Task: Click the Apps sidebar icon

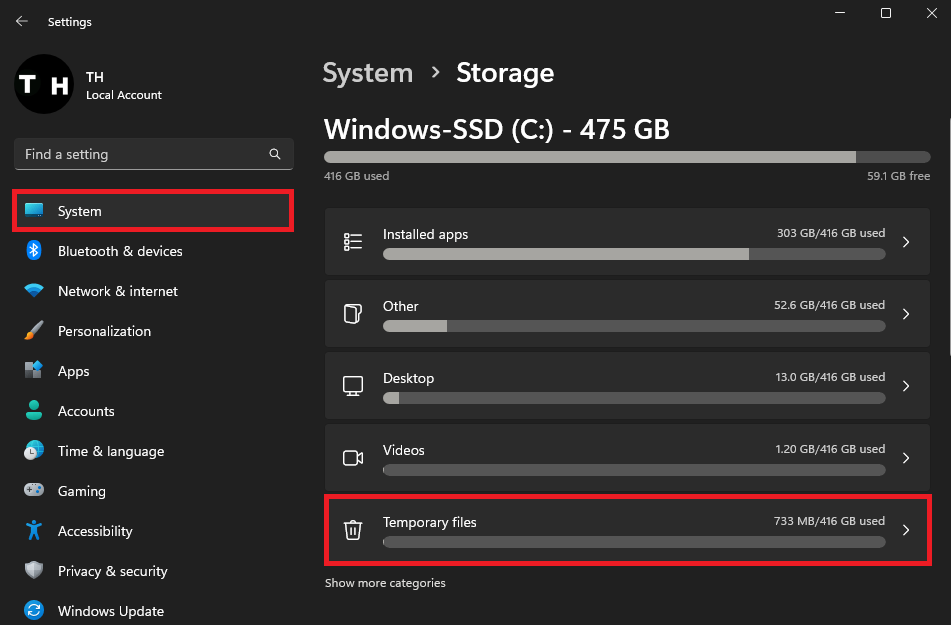Action: (34, 371)
